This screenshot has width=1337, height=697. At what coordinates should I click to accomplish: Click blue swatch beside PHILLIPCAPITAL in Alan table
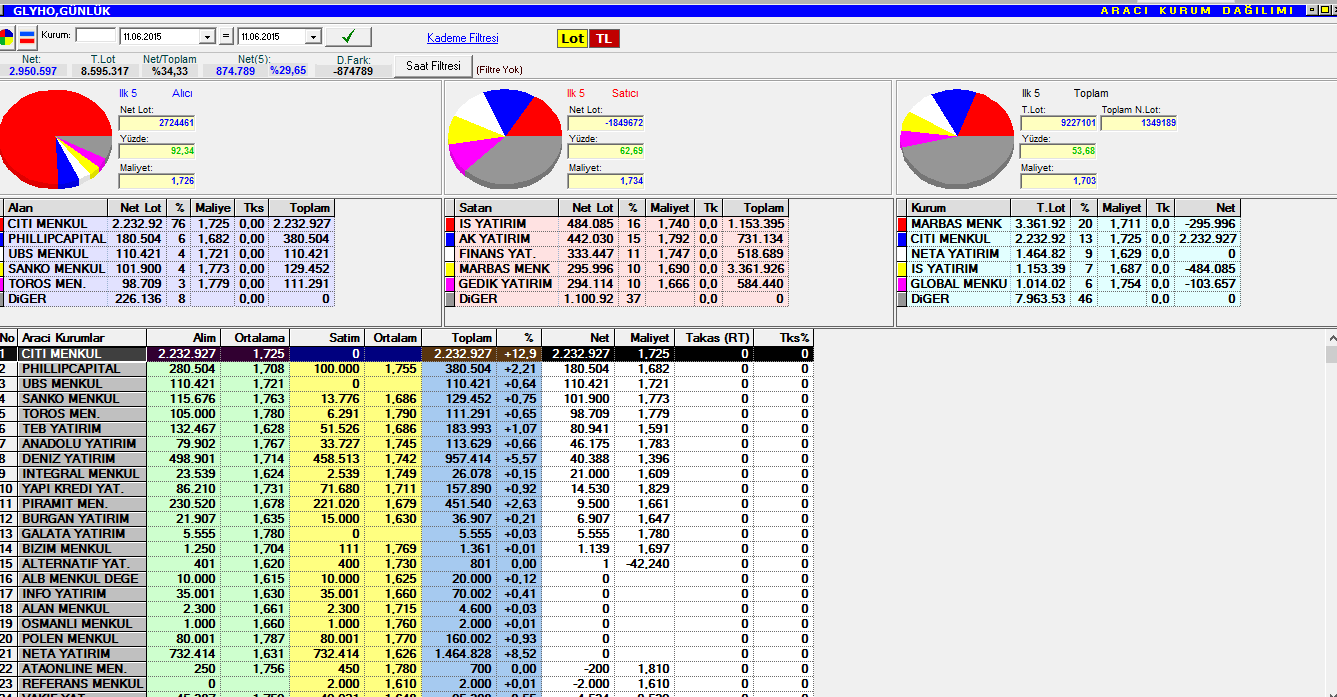click(x=3, y=239)
